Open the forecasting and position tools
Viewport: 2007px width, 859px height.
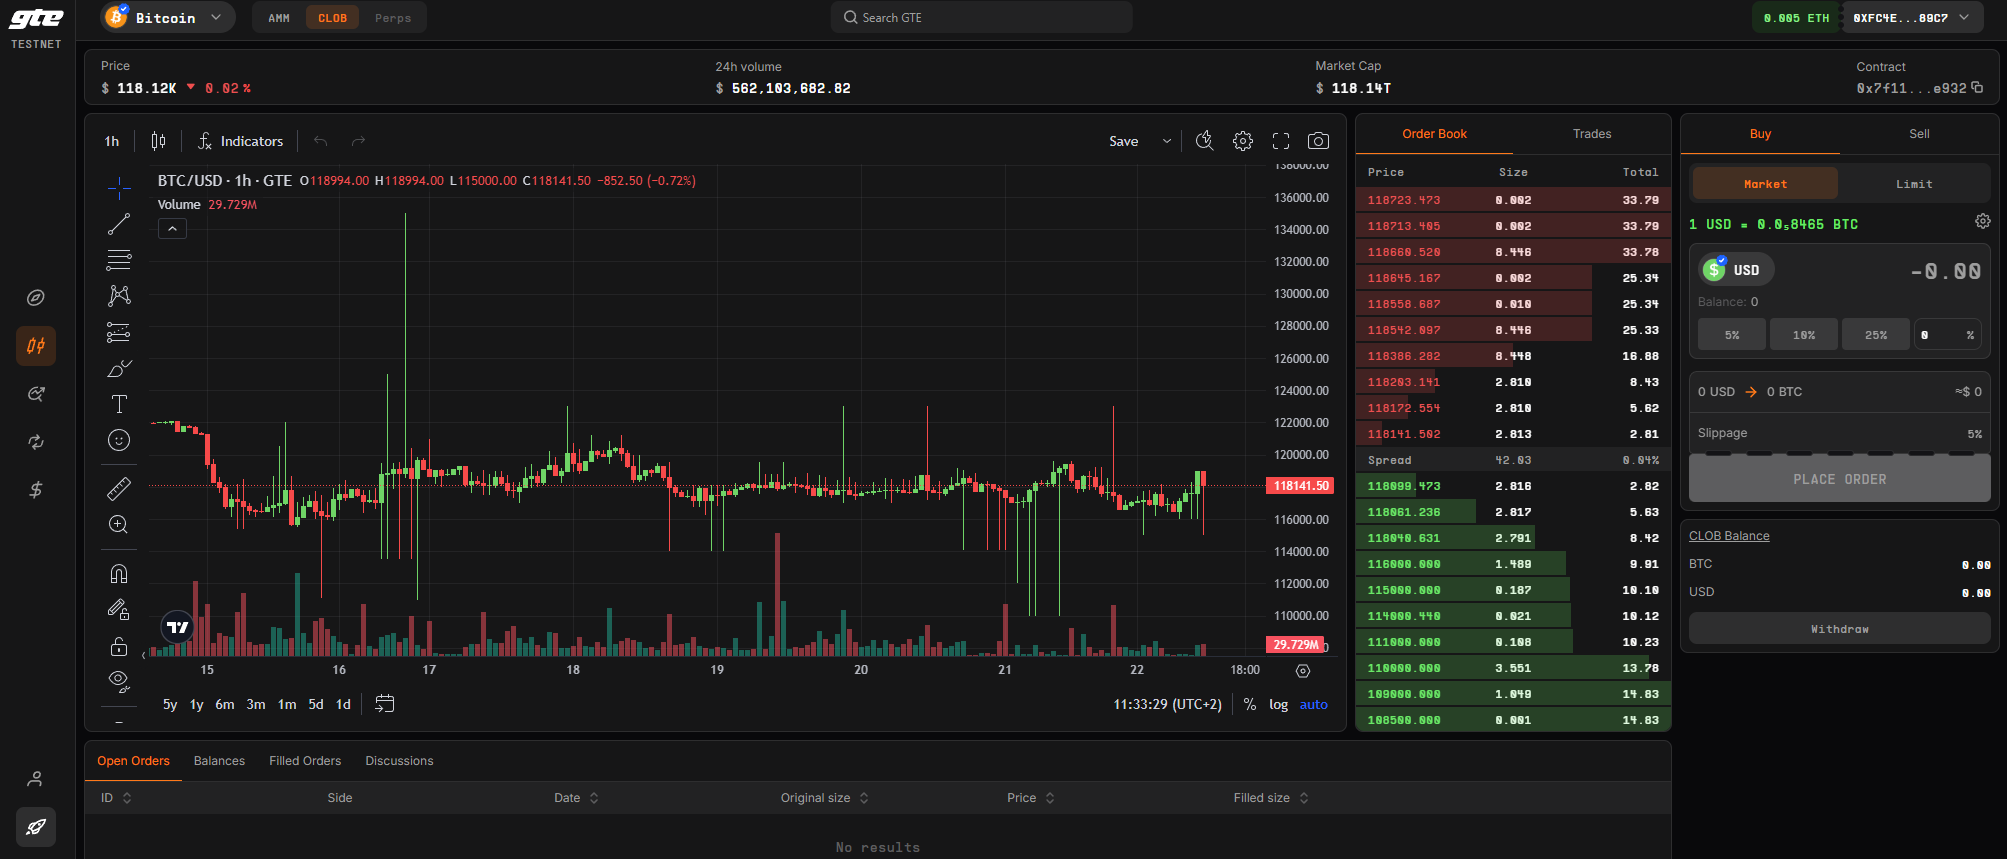[x=119, y=332]
